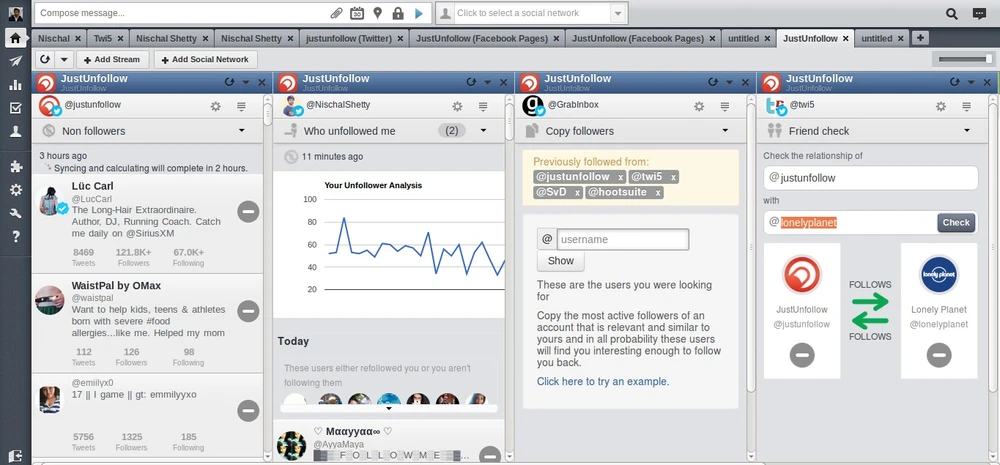Click the location pin icon in composer

click(x=377, y=14)
